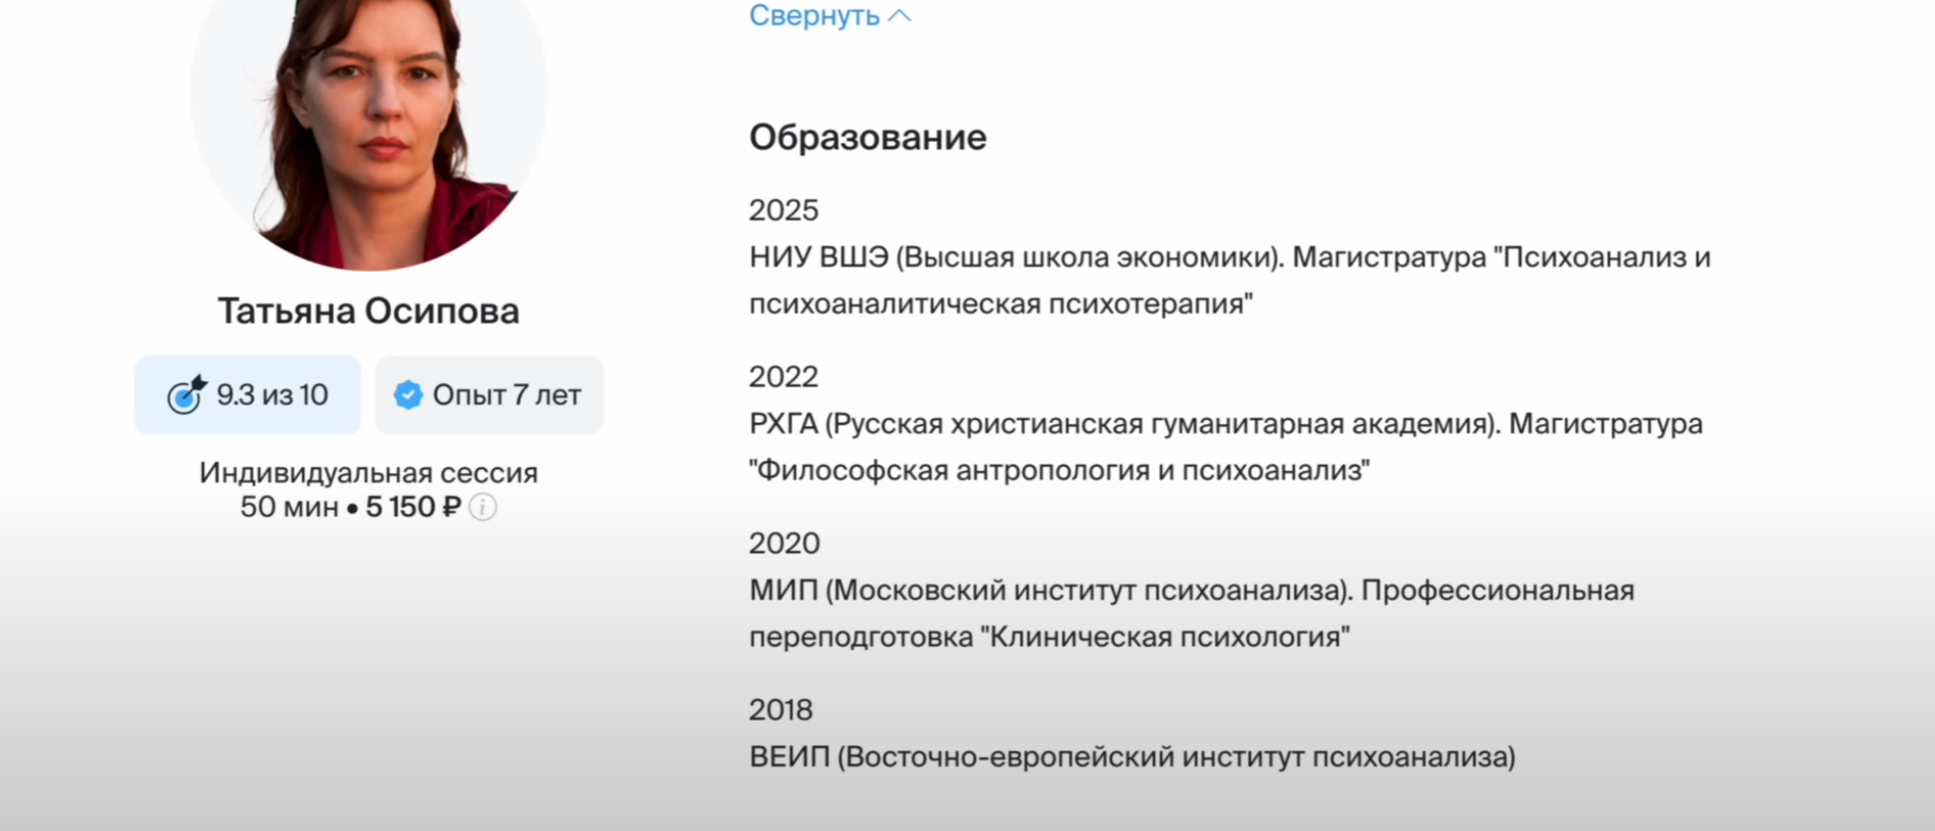
Task: Select the 2018 education year
Action: [780, 710]
